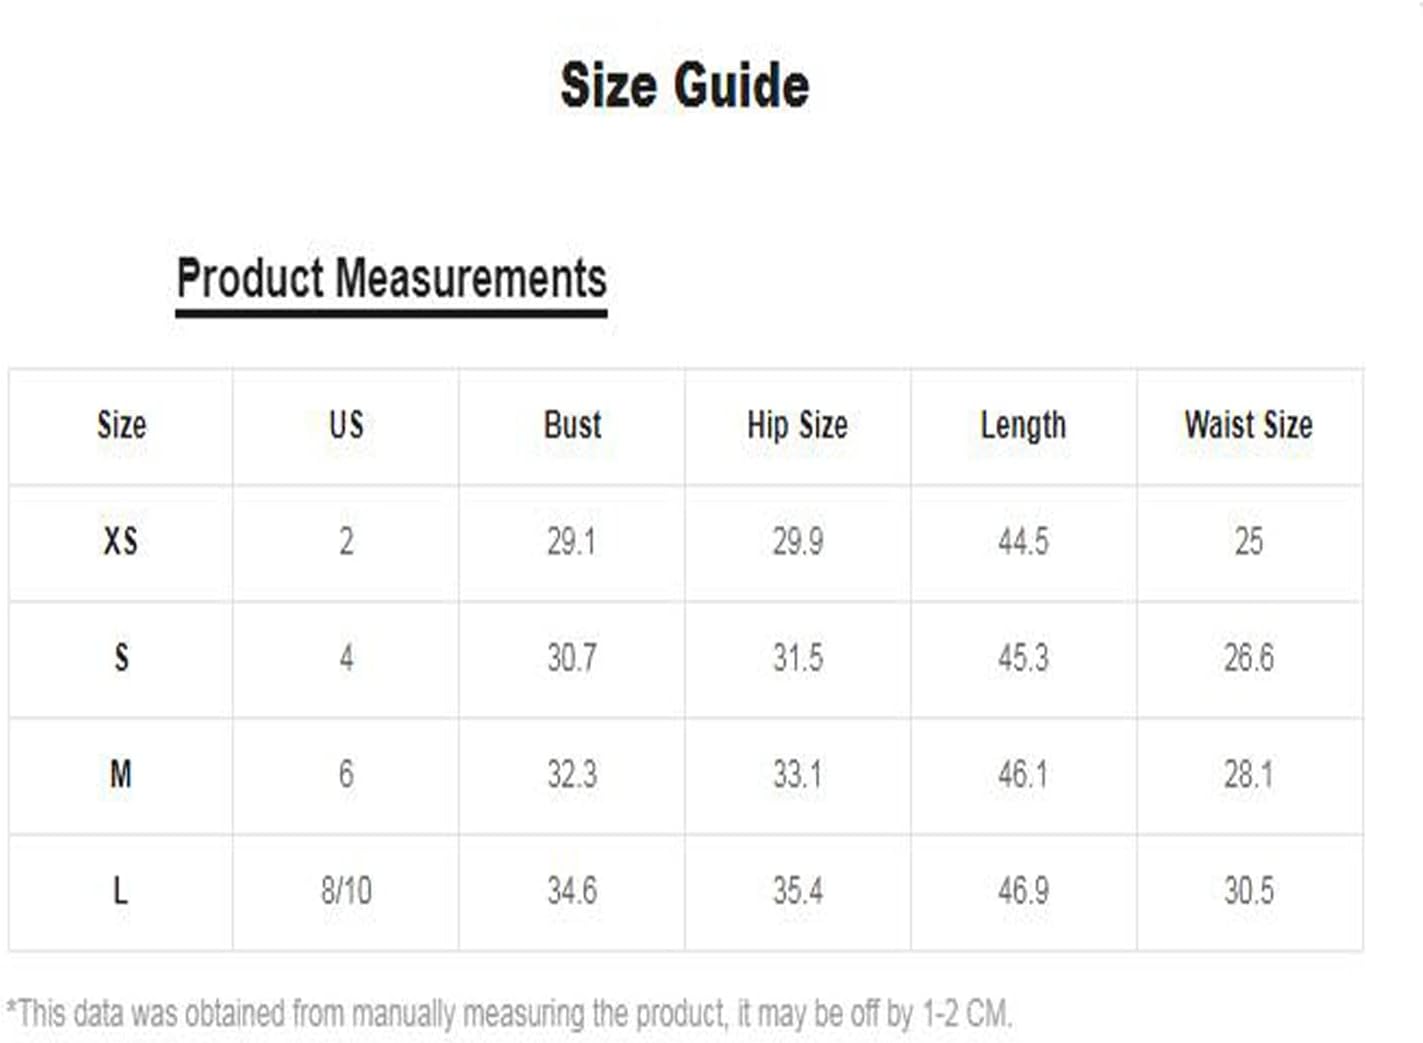This screenshot has height=1043, width=1423.
Task: Select the Length column header
Action: pos(1023,425)
